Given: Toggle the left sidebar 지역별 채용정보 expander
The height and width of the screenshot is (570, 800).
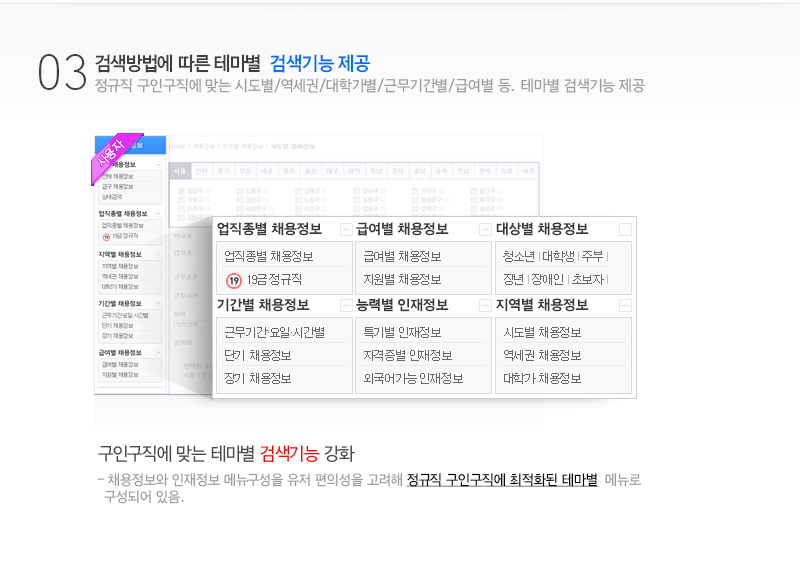Looking at the screenshot, I should pos(159,254).
